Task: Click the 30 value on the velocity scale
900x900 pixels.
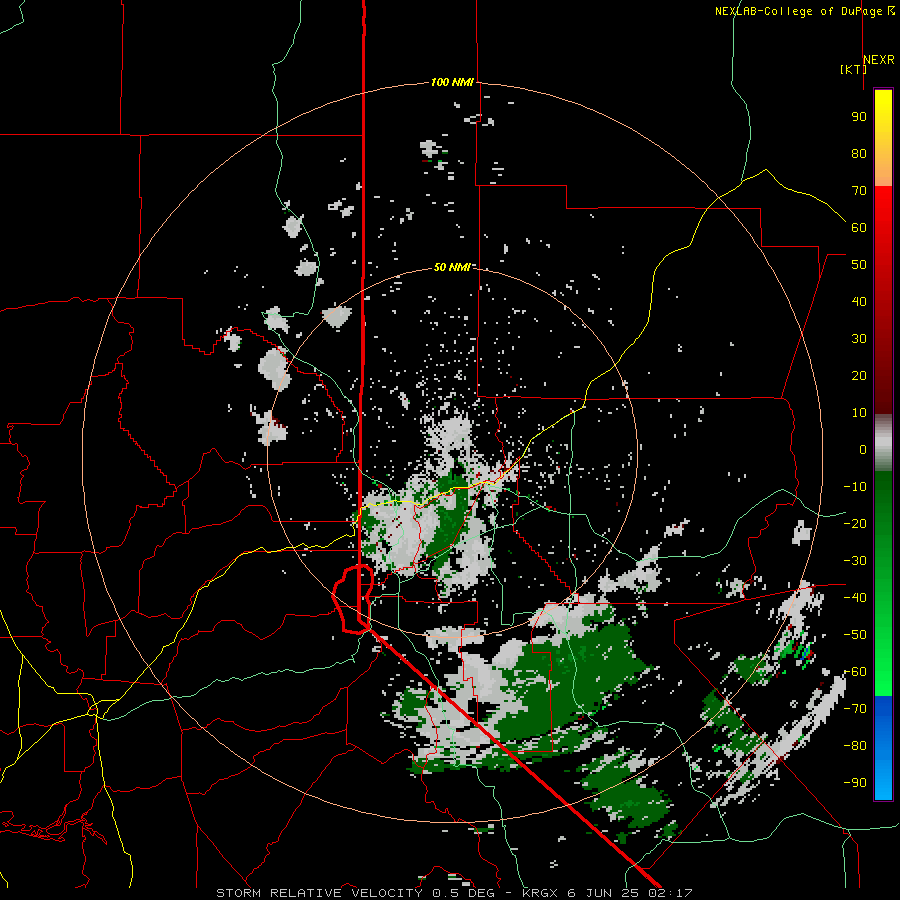Action: (859, 339)
